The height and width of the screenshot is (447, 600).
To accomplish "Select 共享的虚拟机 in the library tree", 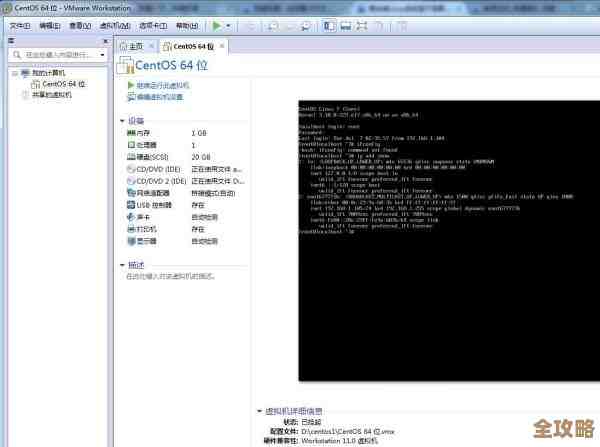I will pyautogui.click(x=52, y=95).
